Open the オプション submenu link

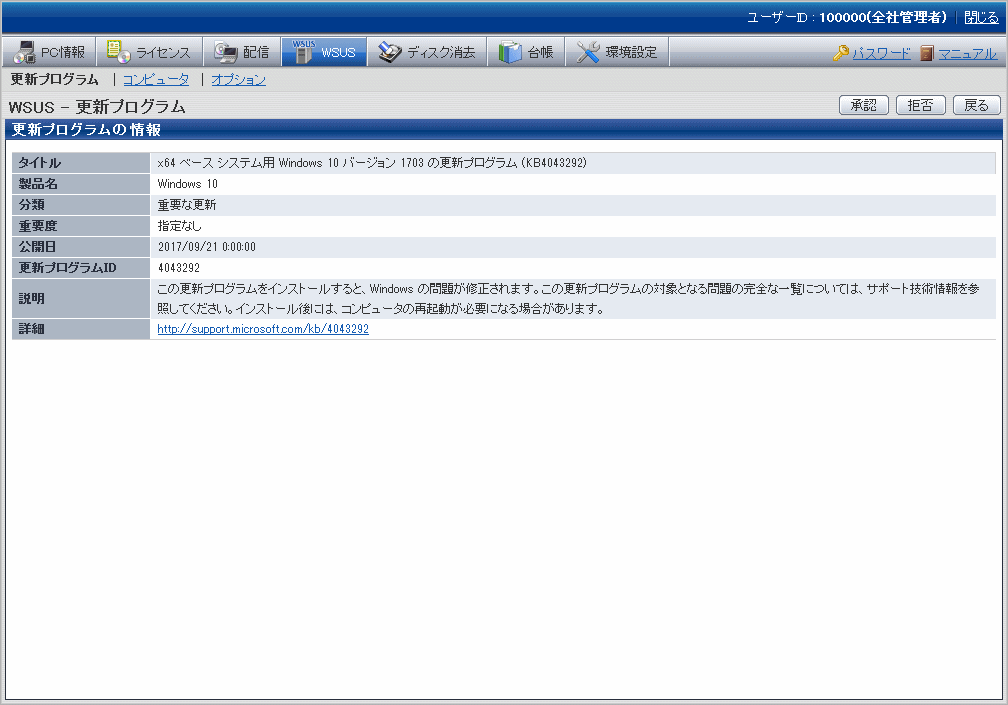tap(238, 79)
